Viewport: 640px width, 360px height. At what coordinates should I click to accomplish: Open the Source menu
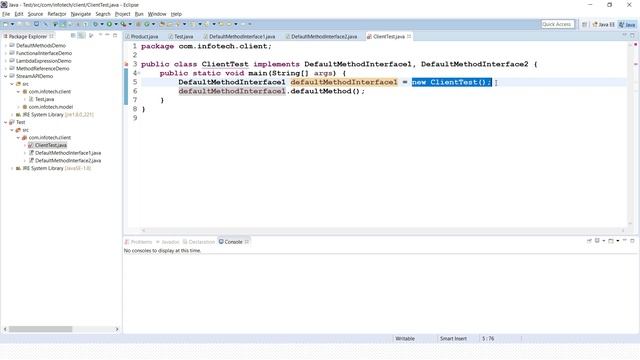[x=35, y=14]
